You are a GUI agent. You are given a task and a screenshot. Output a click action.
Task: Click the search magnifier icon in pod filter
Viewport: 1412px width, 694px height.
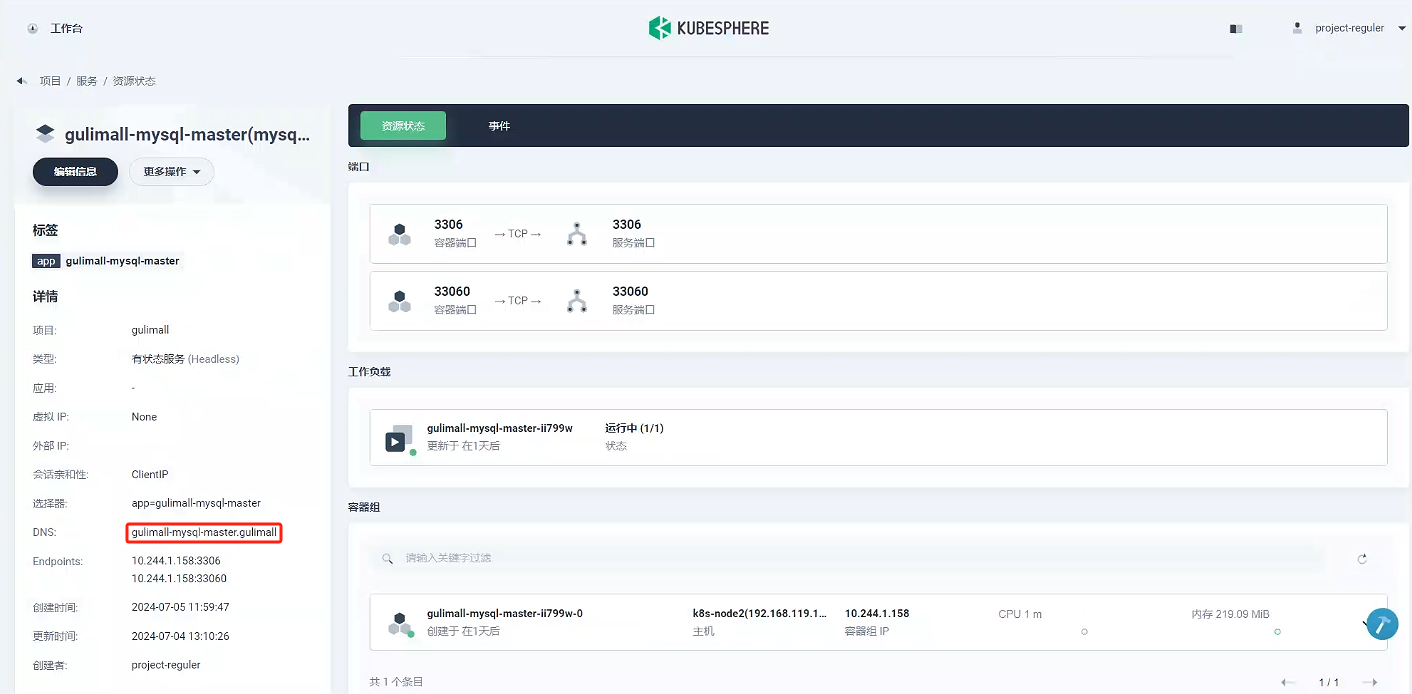click(388, 559)
